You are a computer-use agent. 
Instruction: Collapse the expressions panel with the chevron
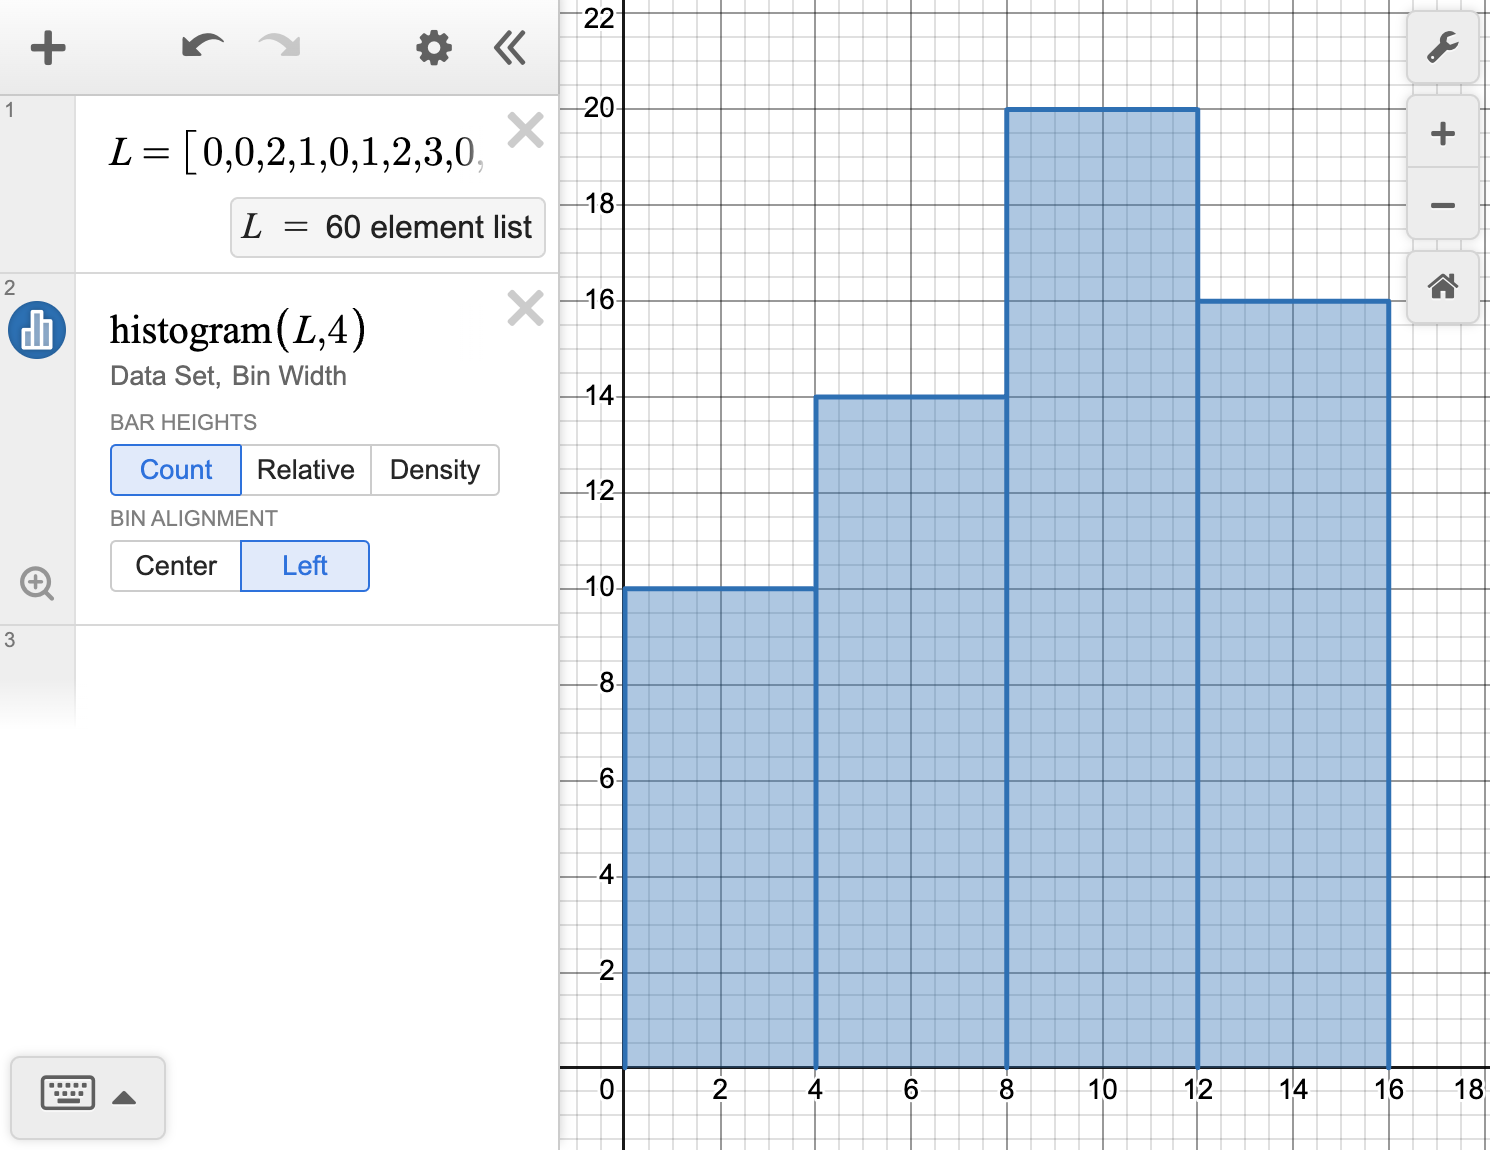510,47
